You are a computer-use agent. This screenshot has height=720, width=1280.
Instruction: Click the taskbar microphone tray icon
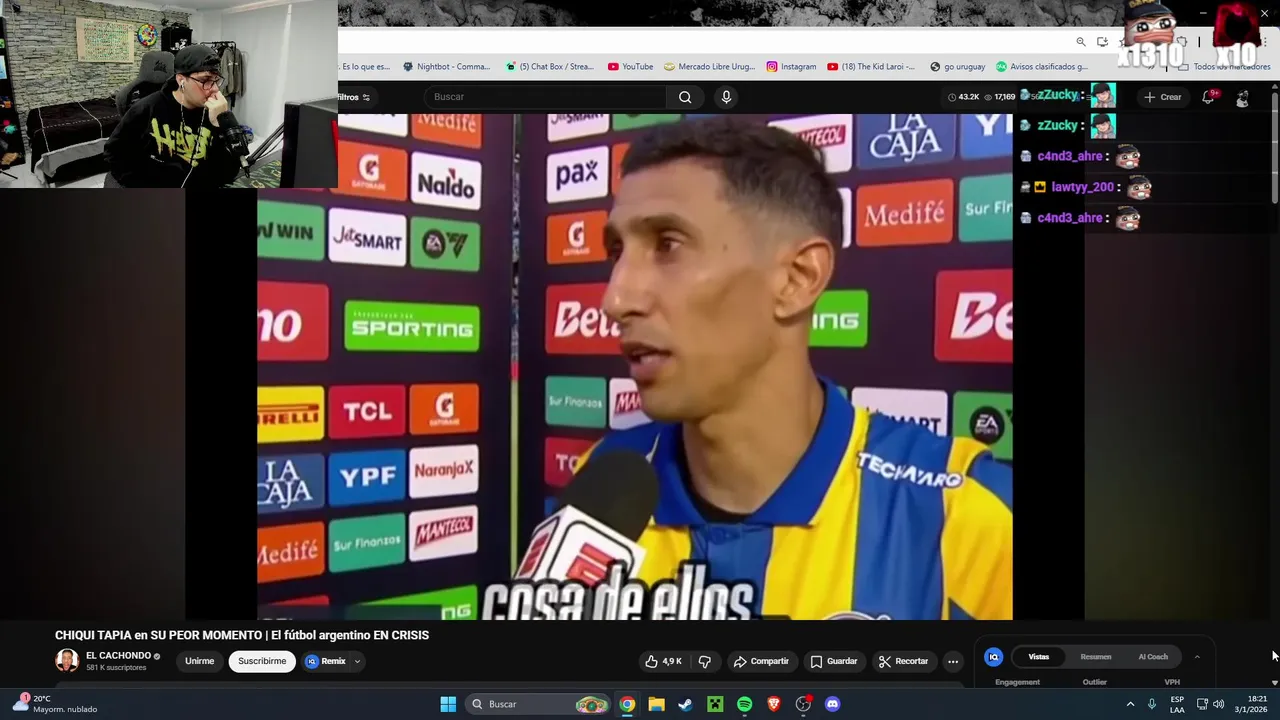pyautogui.click(x=1152, y=704)
